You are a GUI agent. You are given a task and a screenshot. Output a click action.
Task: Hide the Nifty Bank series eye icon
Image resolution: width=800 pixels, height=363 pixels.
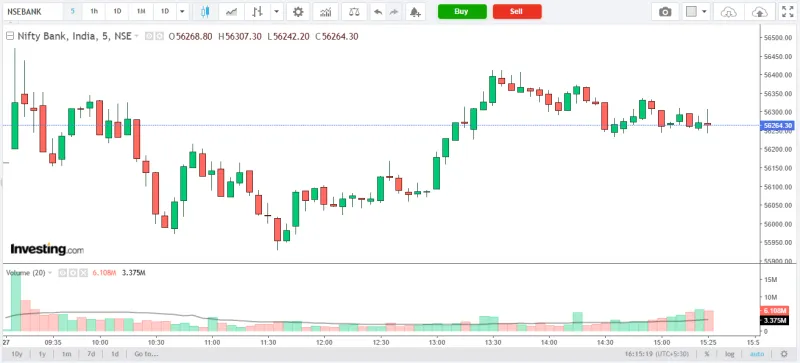[149, 36]
